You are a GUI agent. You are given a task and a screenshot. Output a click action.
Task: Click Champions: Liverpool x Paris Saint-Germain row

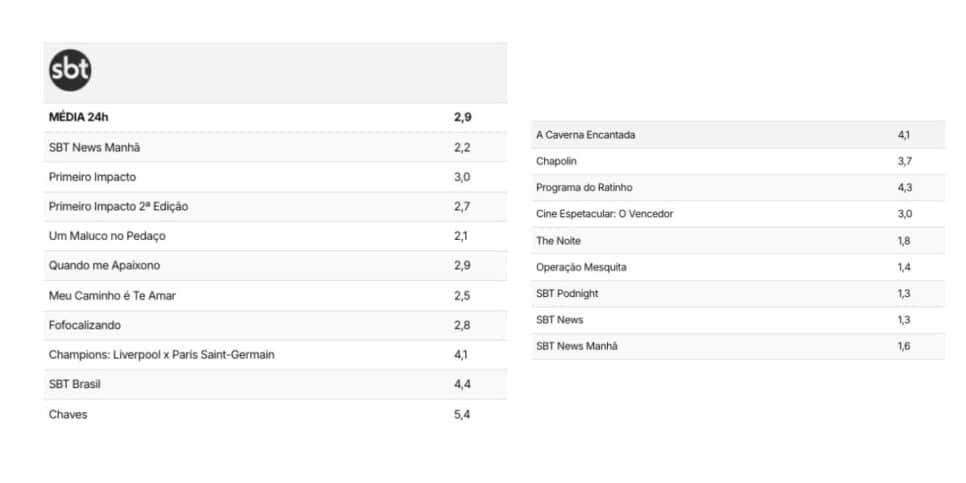point(275,354)
